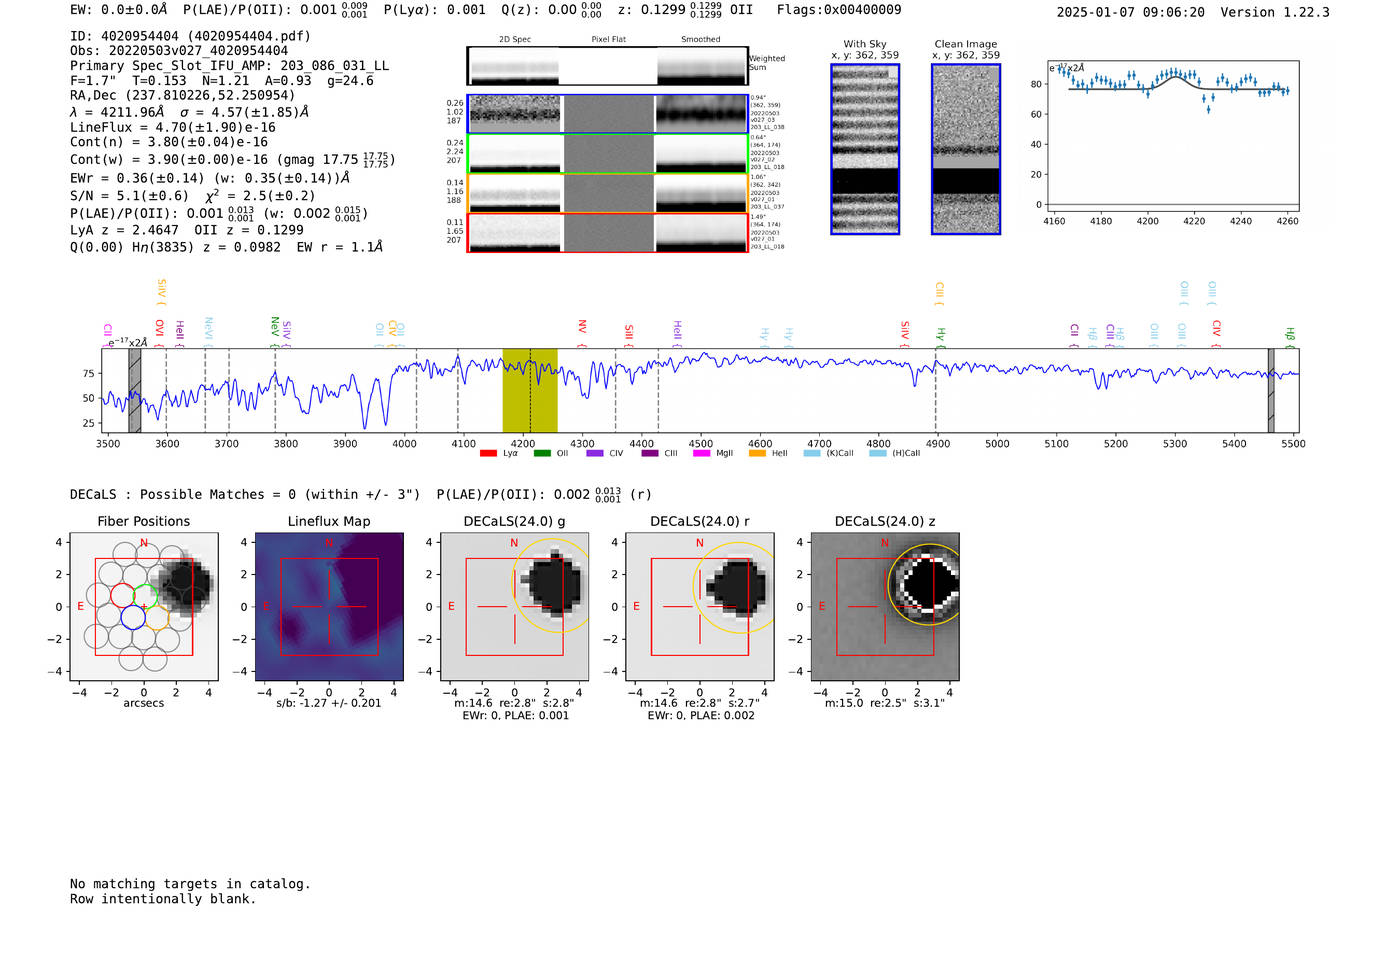Click the Obs: 20220503v027_4020954404 line
The image size is (1400, 953).
tap(179, 51)
